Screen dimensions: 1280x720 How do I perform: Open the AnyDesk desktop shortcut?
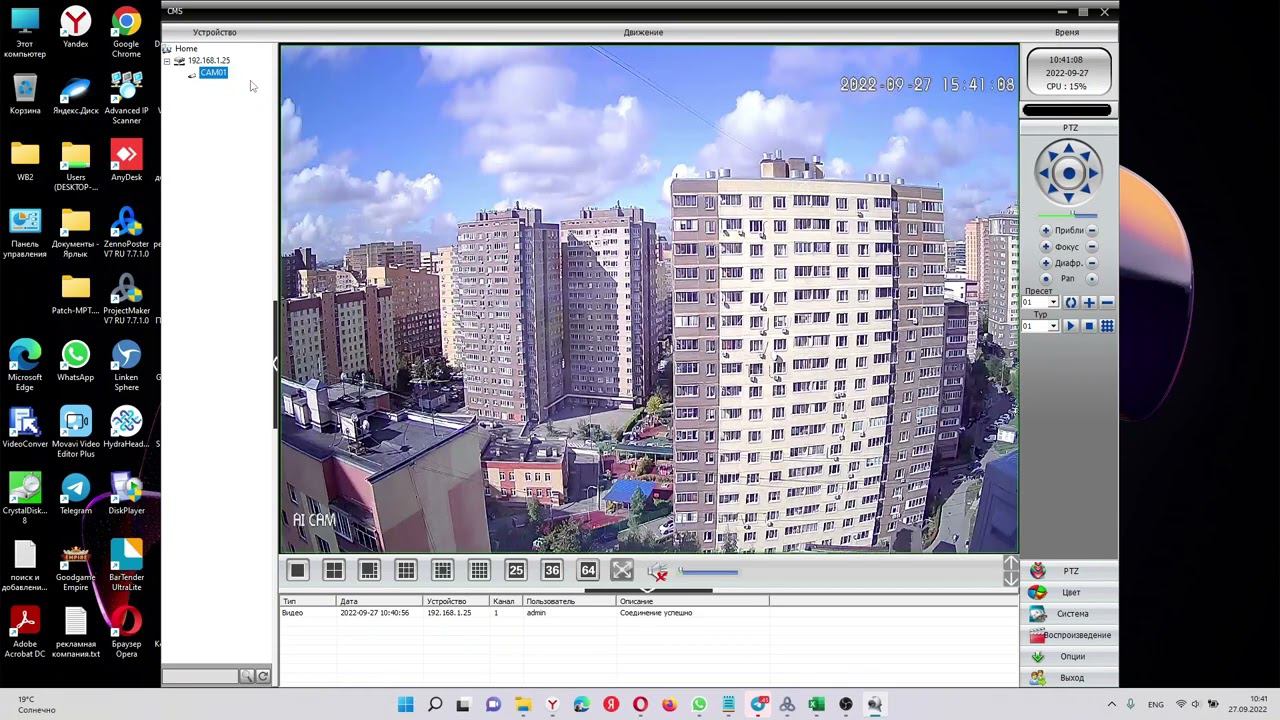click(x=126, y=161)
